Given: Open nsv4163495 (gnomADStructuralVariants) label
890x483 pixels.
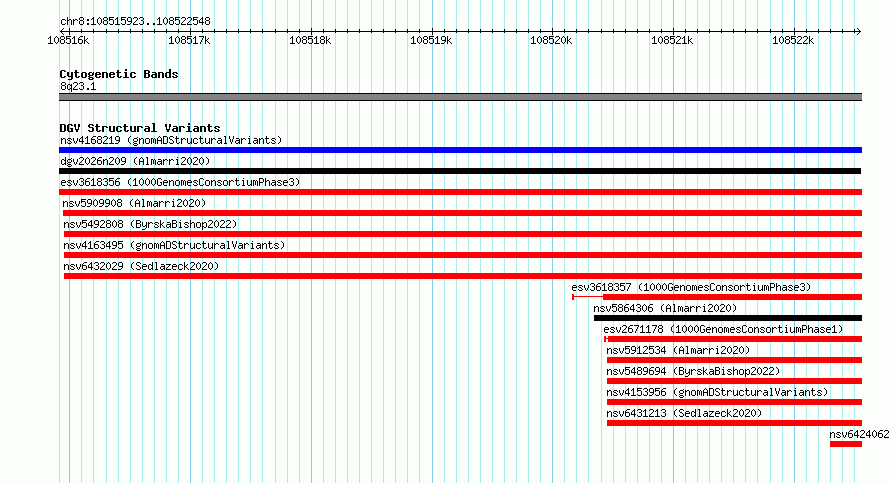Looking at the screenshot, I should point(174,245).
